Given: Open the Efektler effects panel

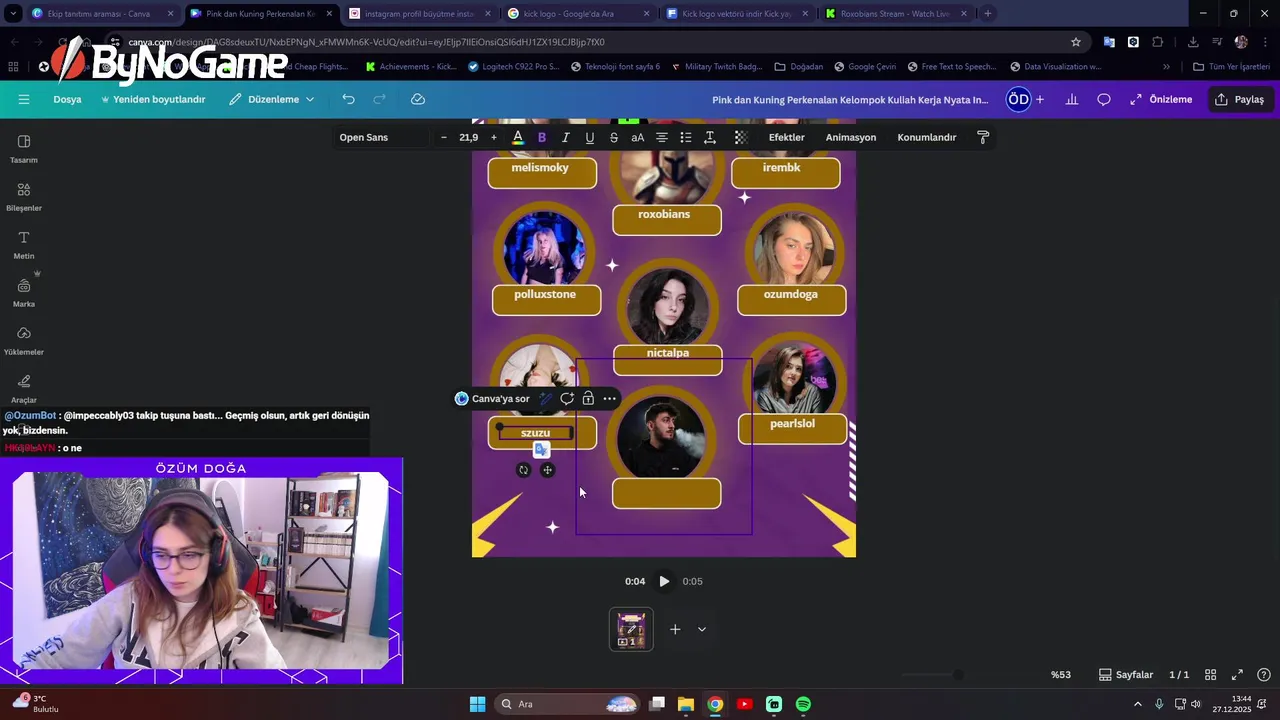Looking at the screenshot, I should 786,137.
